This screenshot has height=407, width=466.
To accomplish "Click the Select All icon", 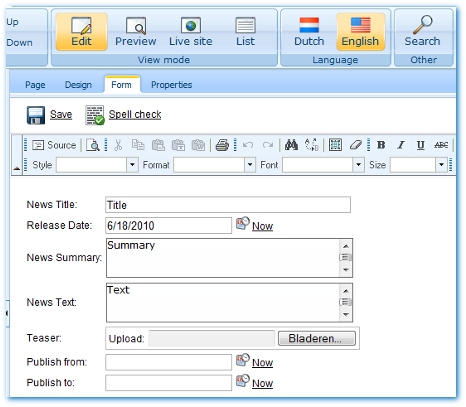I will [335, 145].
